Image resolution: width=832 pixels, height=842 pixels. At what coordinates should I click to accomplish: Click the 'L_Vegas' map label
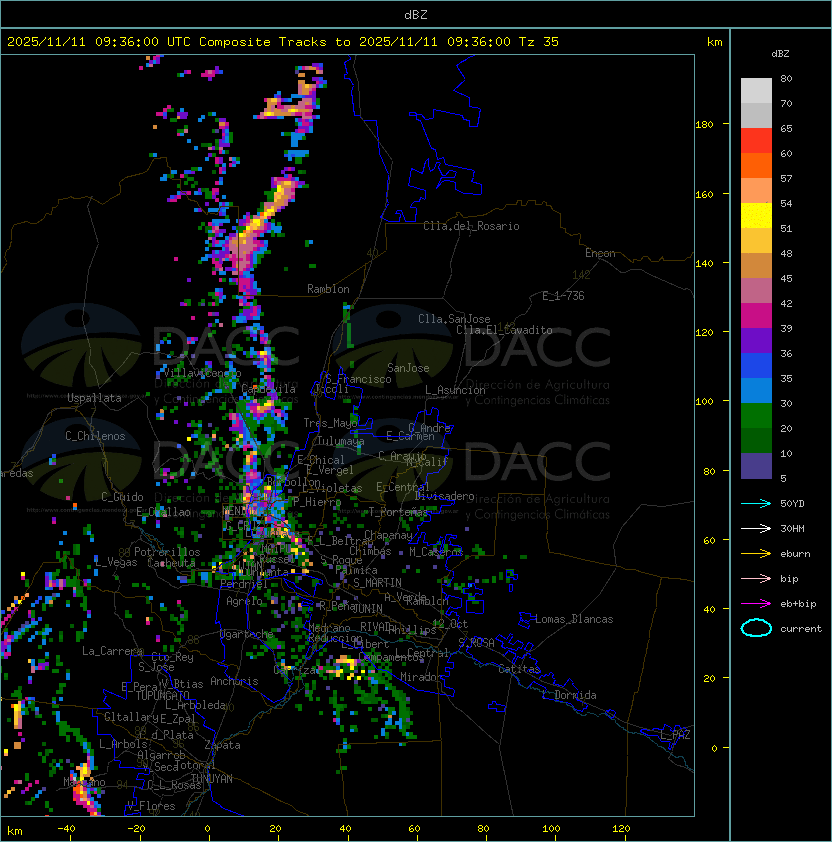point(116,562)
